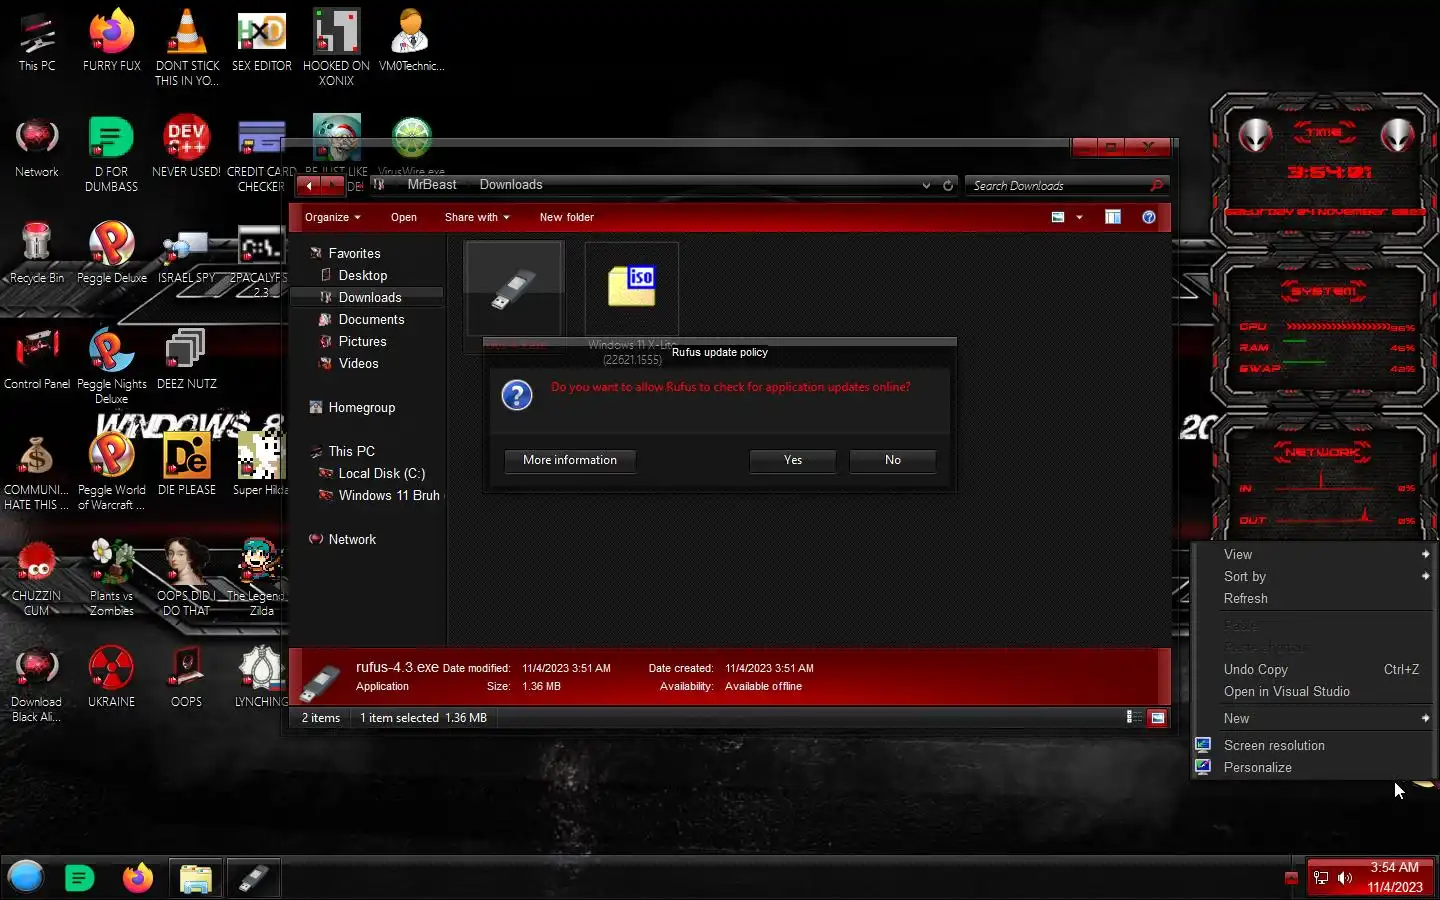The width and height of the screenshot is (1440, 900).
Task: Select the Windows 11 Bruh drive
Action: coord(389,496)
